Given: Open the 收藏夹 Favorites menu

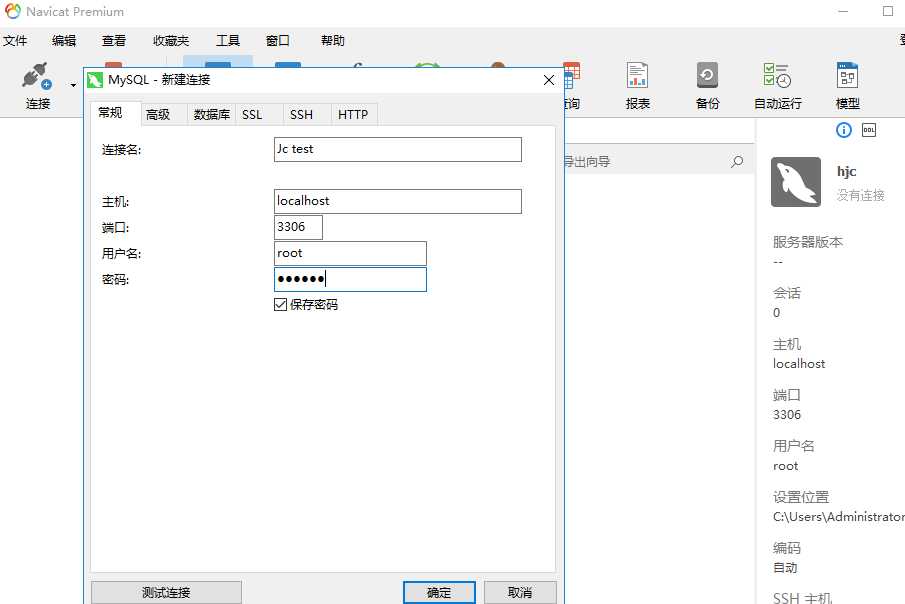Looking at the screenshot, I should pos(171,40).
